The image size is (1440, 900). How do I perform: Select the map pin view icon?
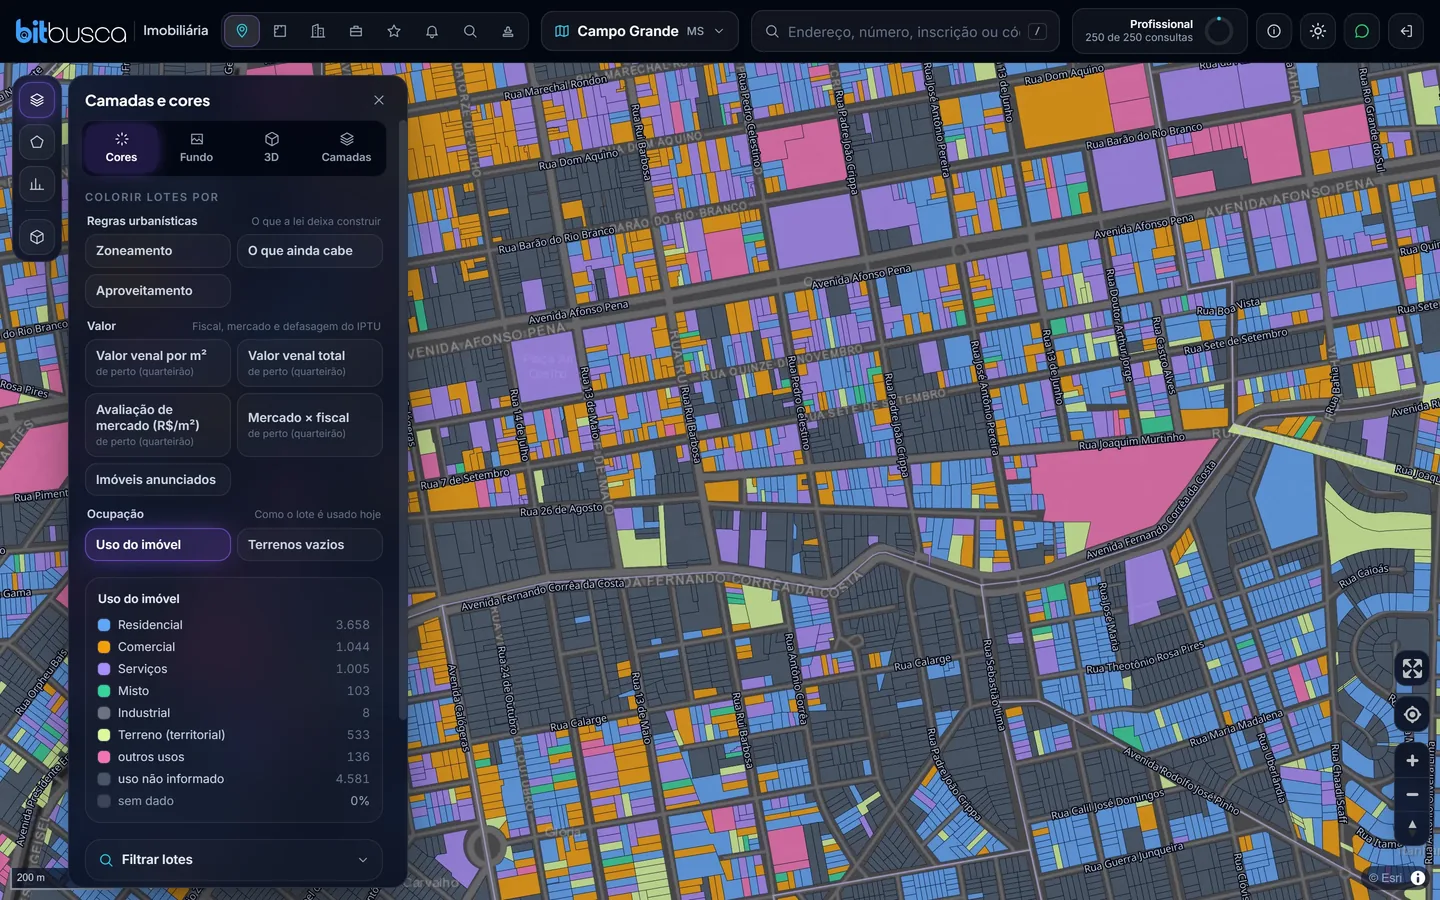(242, 31)
